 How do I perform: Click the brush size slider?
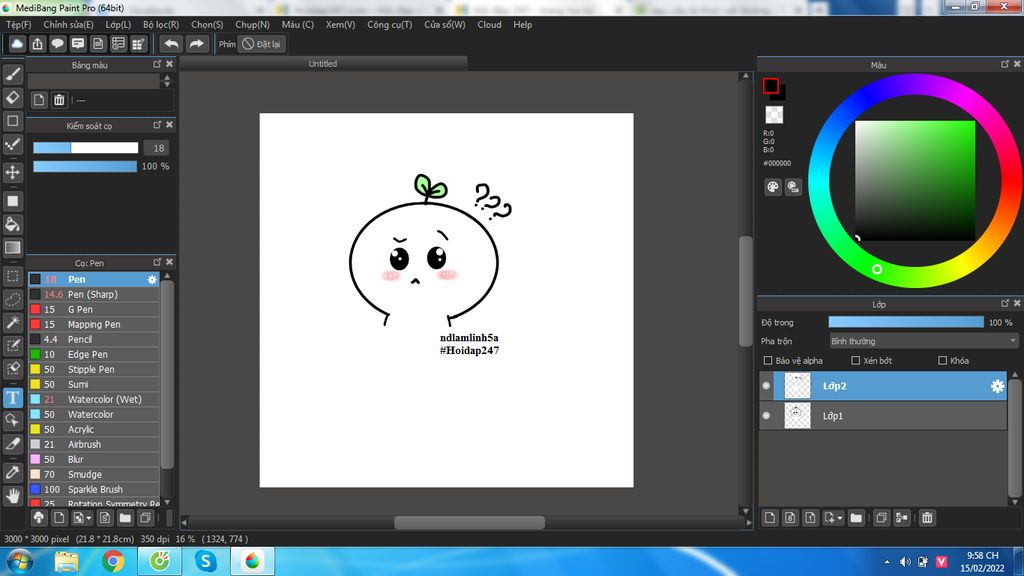tap(86, 148)
